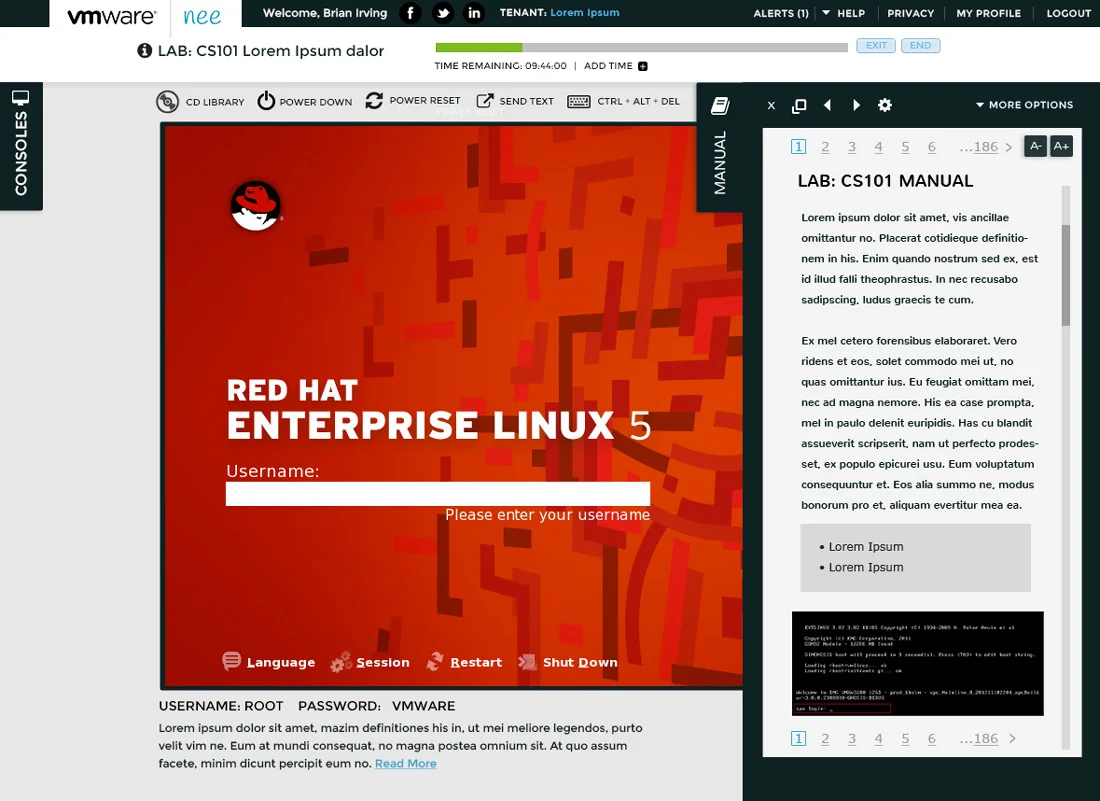
Task: Click next chevron in top pagination
Action: tap(1009, 147)
